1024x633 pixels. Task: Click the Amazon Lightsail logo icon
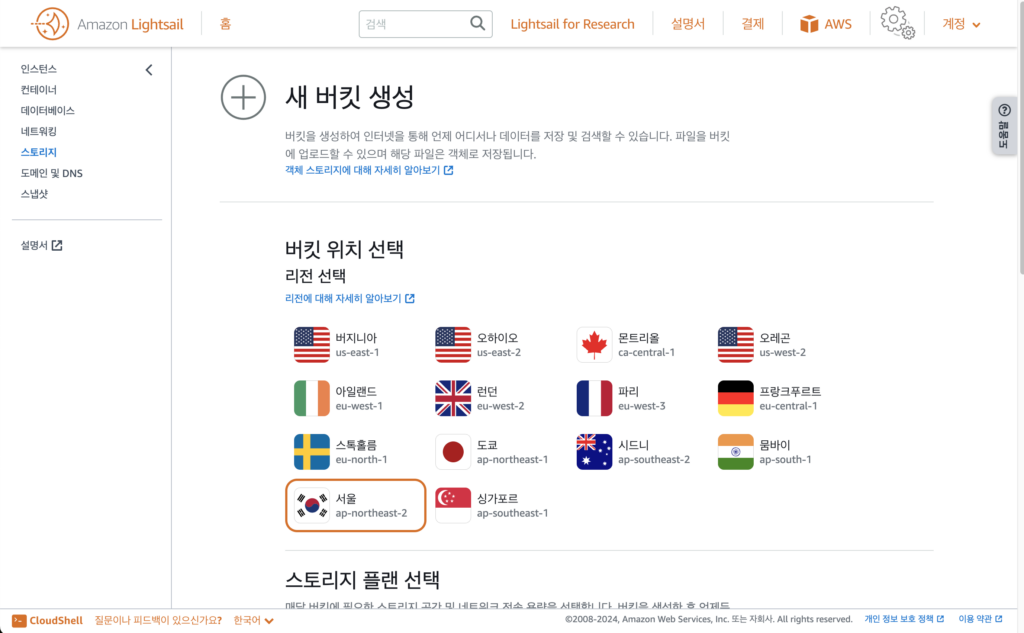click(50, 24)
